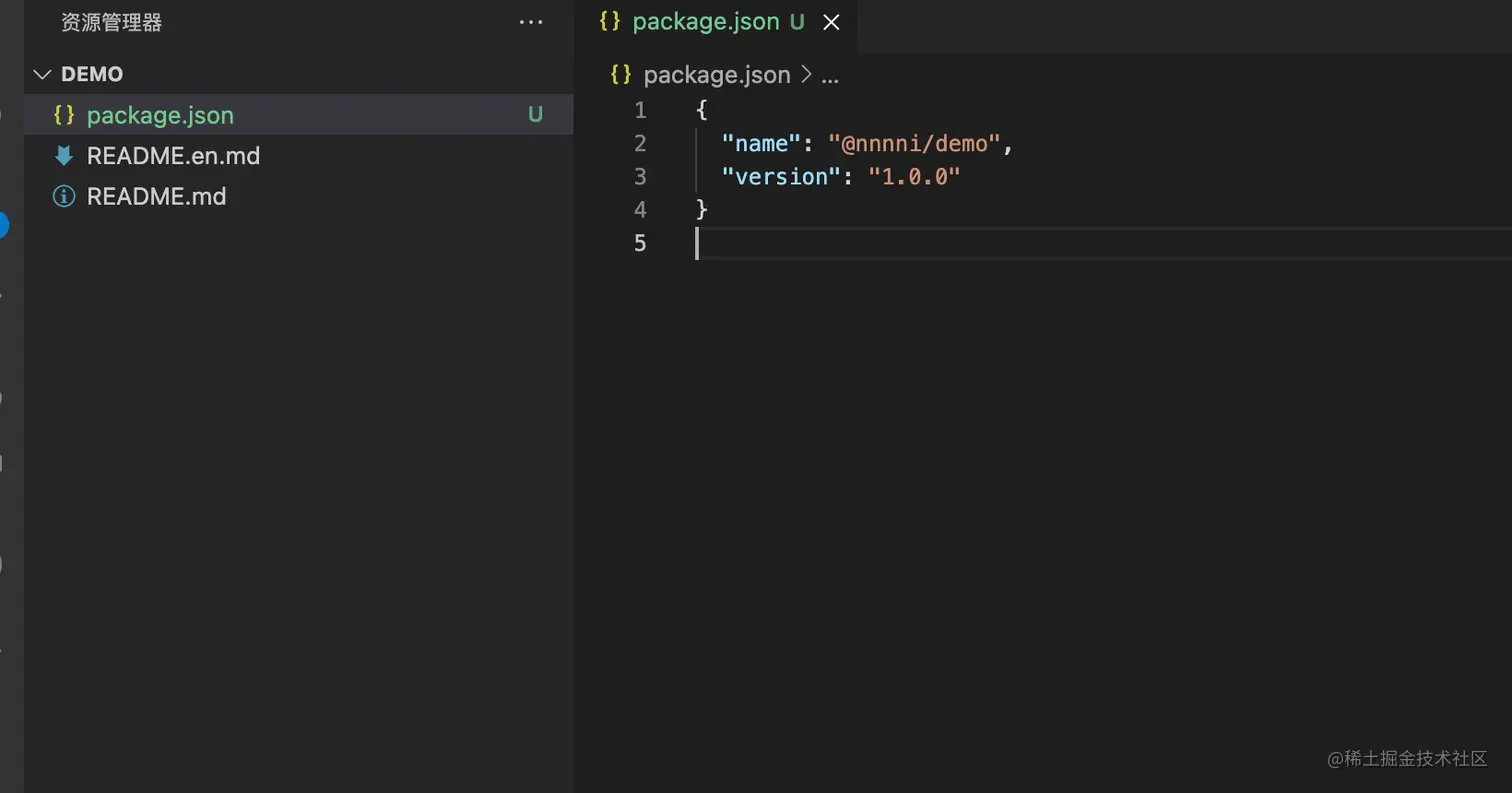1512x793 pixels.
Task: Open README.md from the file tree
Action: coord(156,197)
